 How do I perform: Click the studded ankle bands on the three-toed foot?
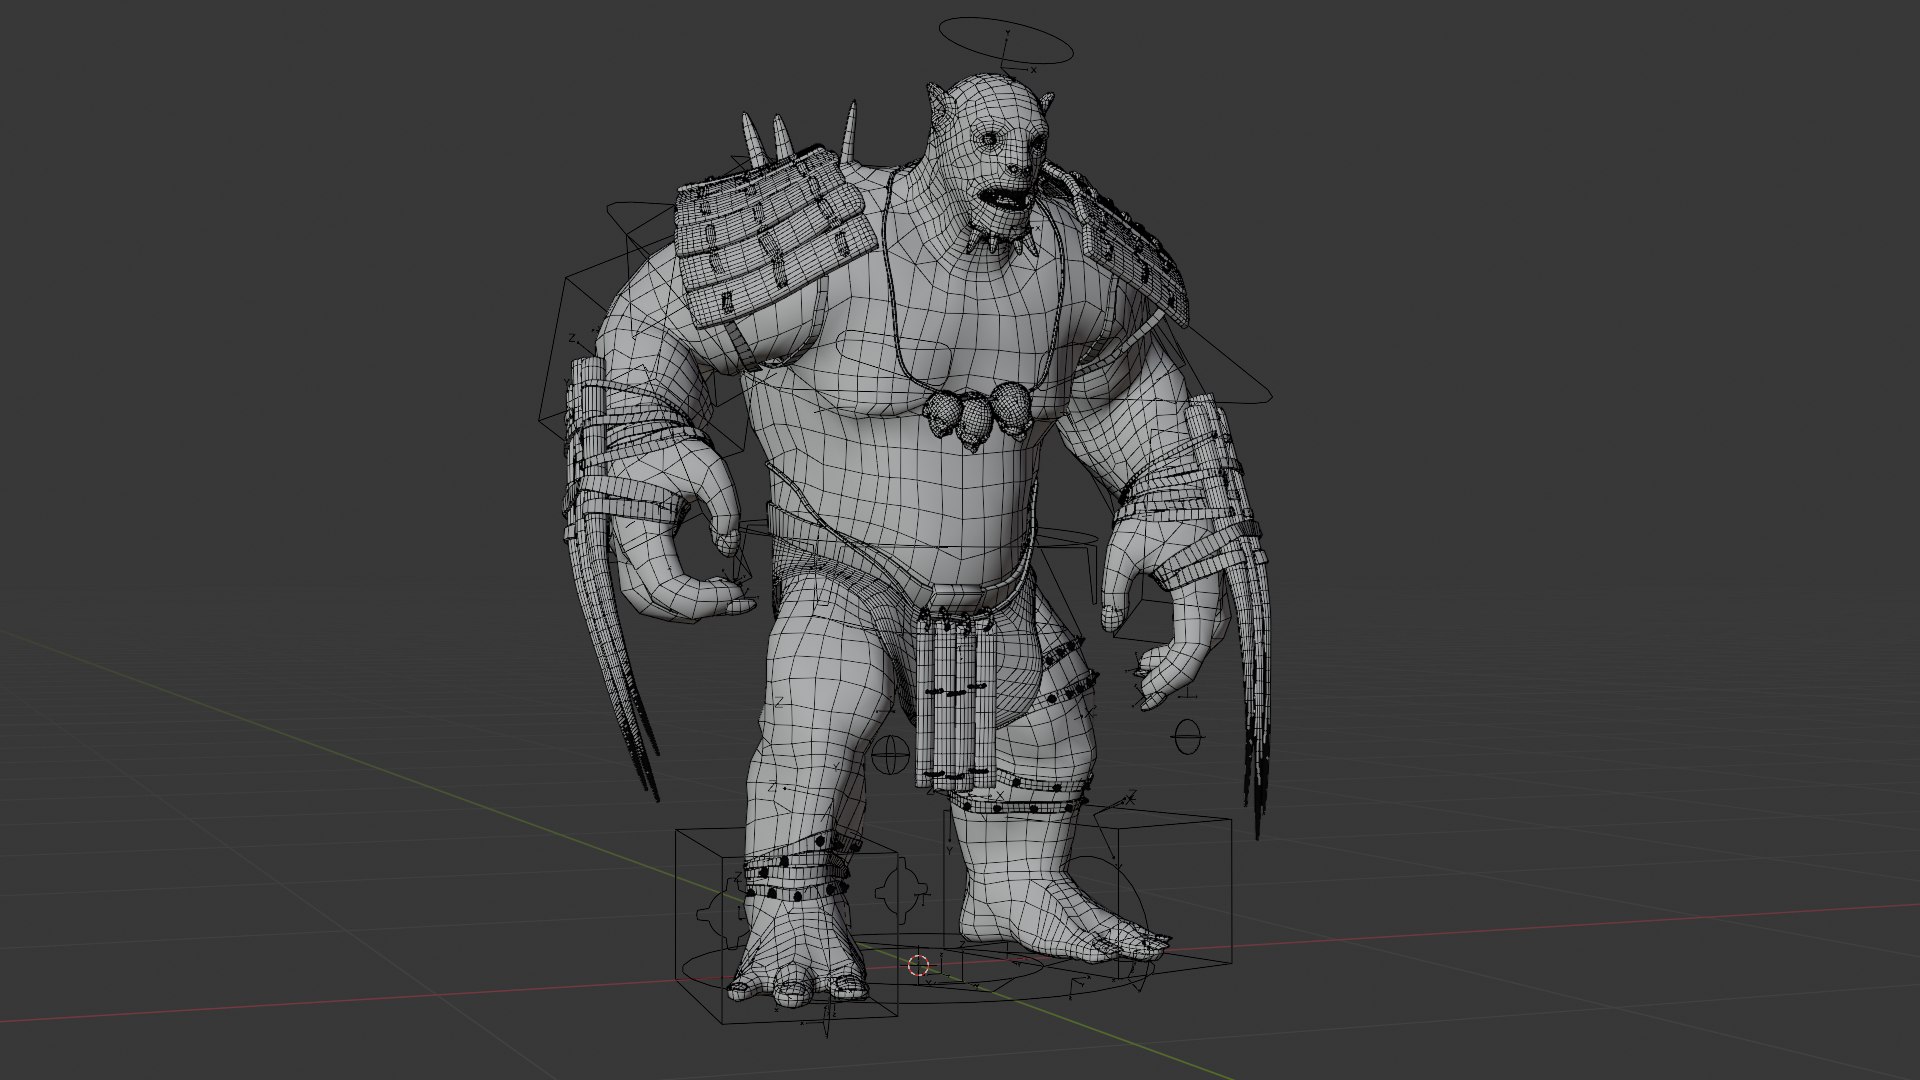(x=798, y=877)
